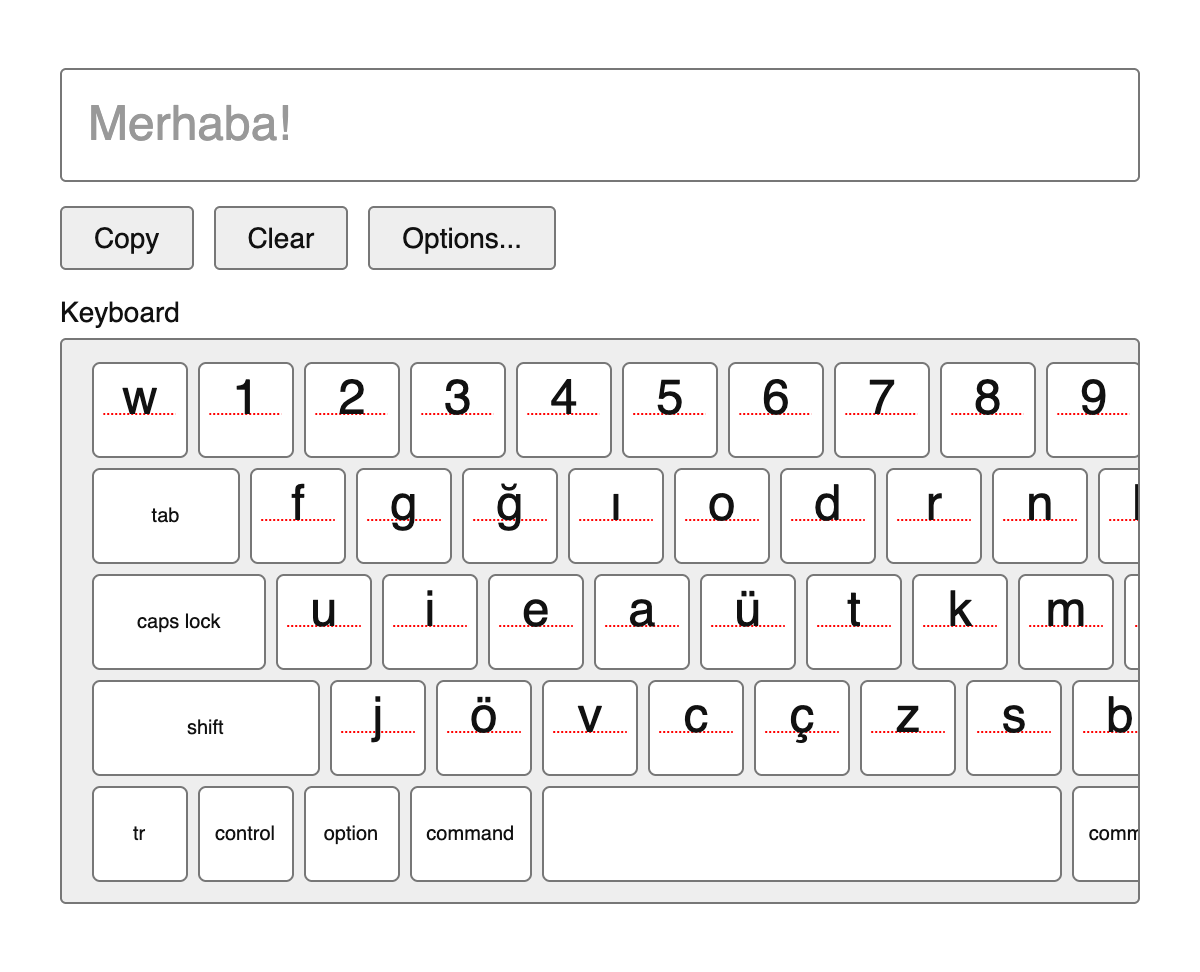The image size is (1200, 972).
Task: Toggle the option modifier key
Action: click(352, 834)
